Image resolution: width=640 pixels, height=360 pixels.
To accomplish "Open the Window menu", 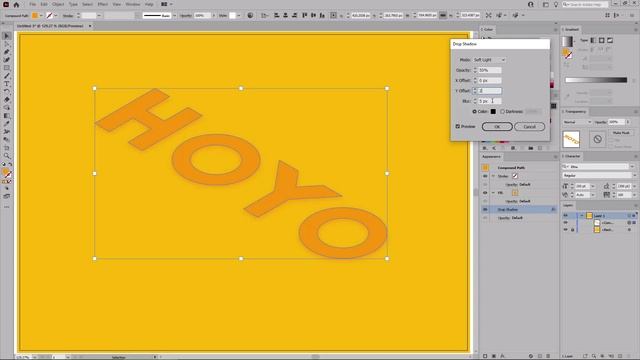I will pyautogui.click(x=133, y=4).
